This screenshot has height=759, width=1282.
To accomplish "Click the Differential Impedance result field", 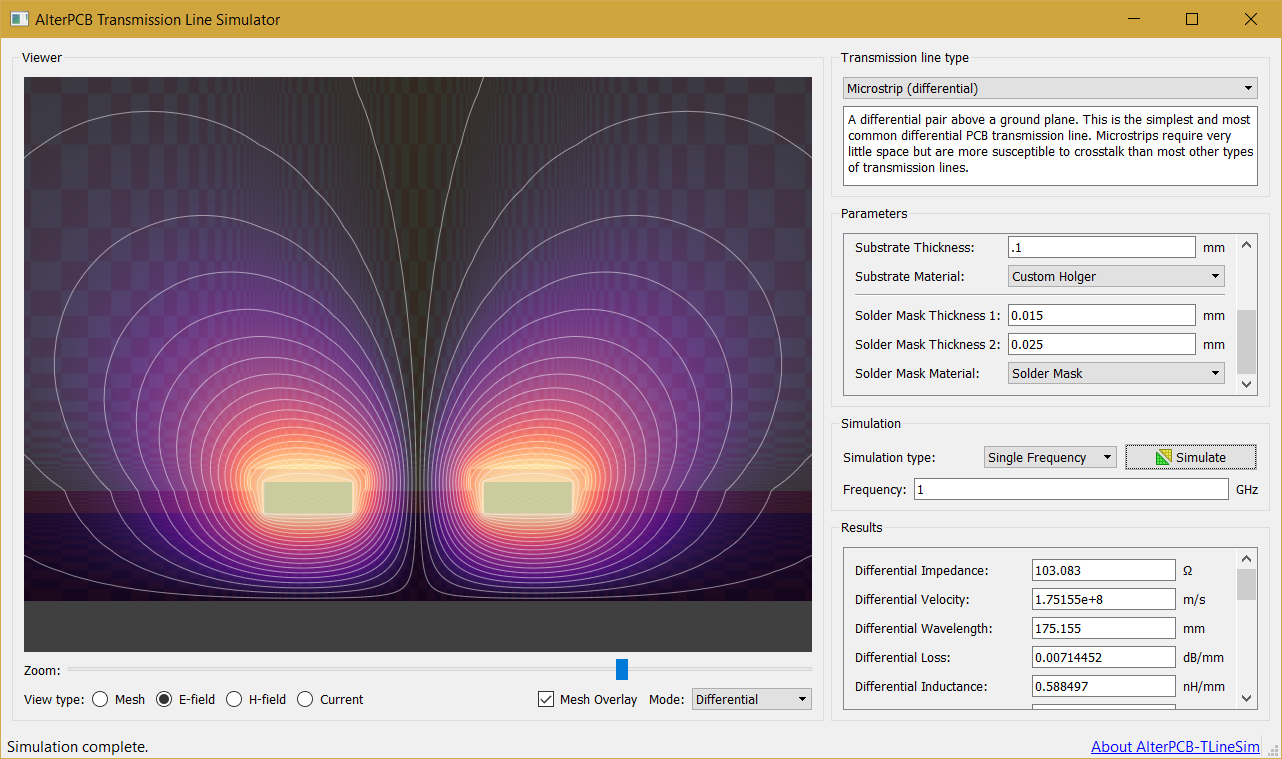I will click(1104, 570).
